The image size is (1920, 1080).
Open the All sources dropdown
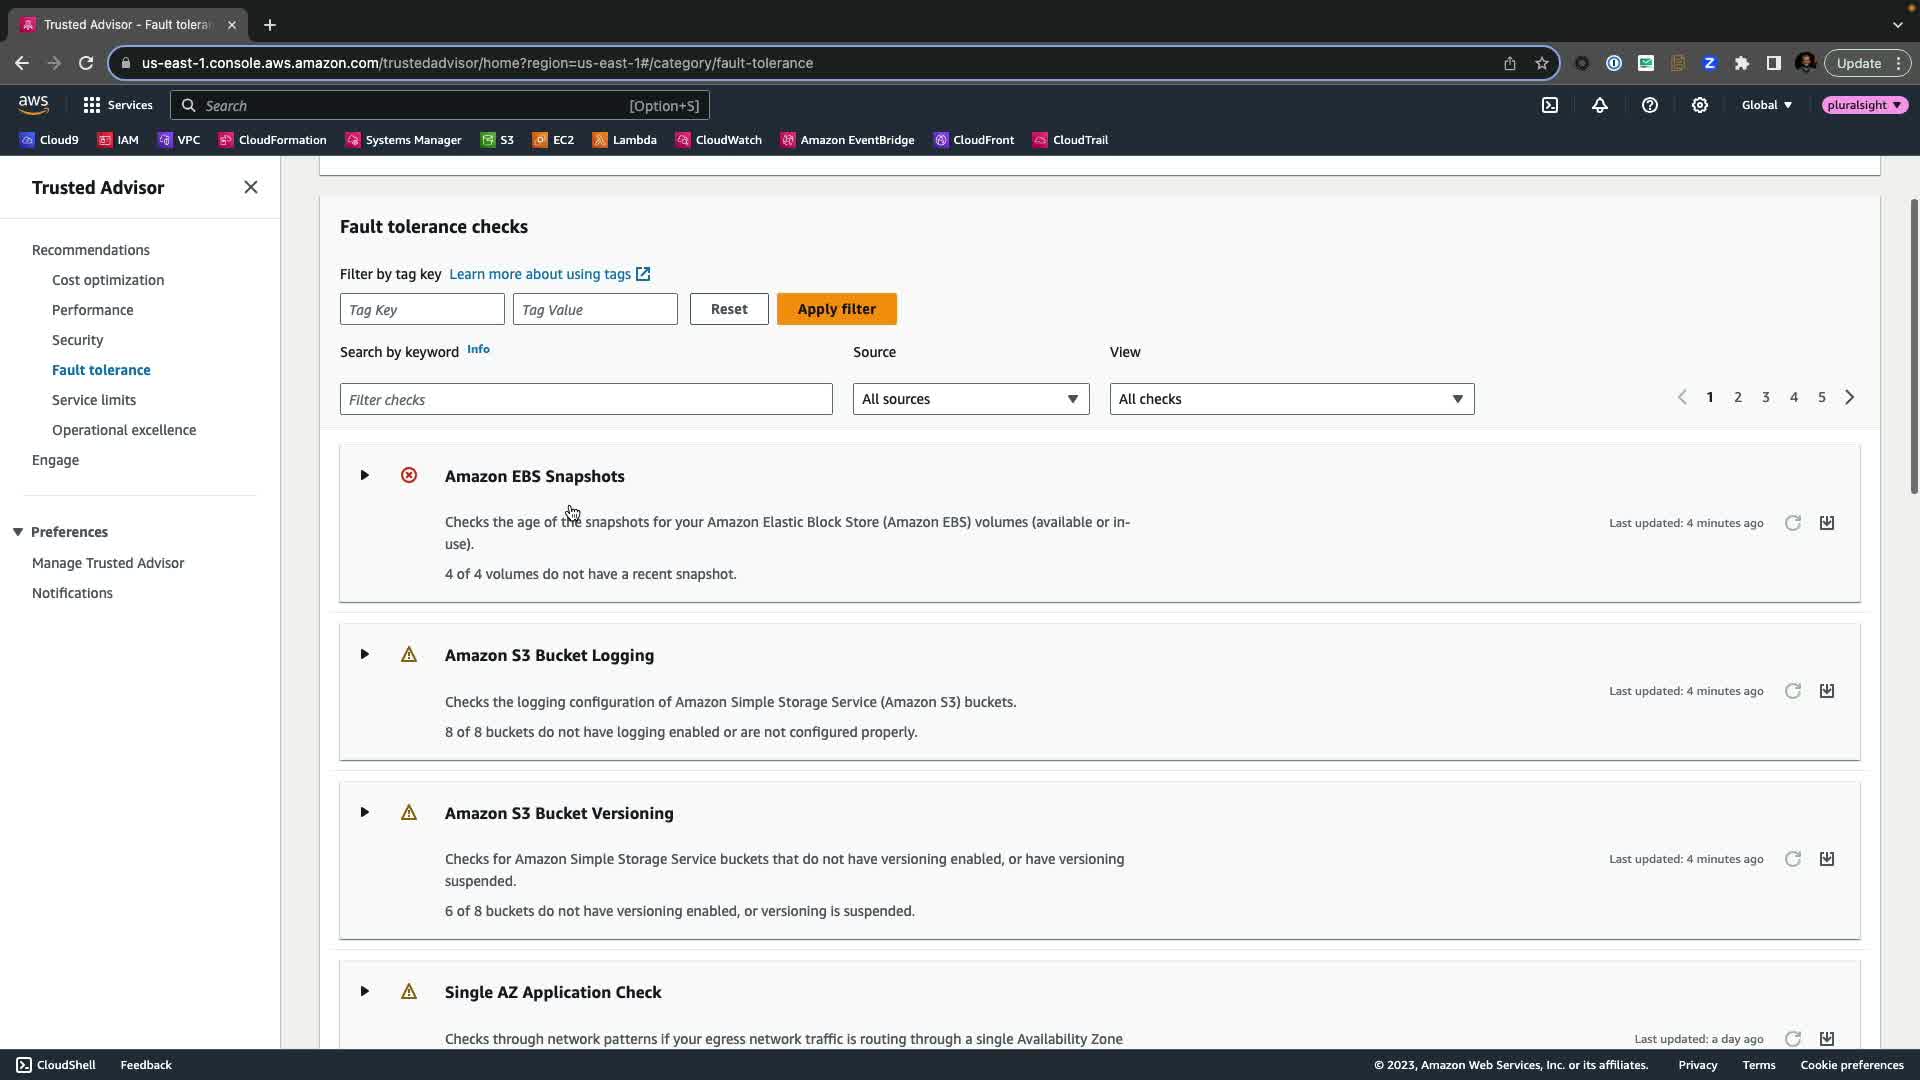[970, 399]
